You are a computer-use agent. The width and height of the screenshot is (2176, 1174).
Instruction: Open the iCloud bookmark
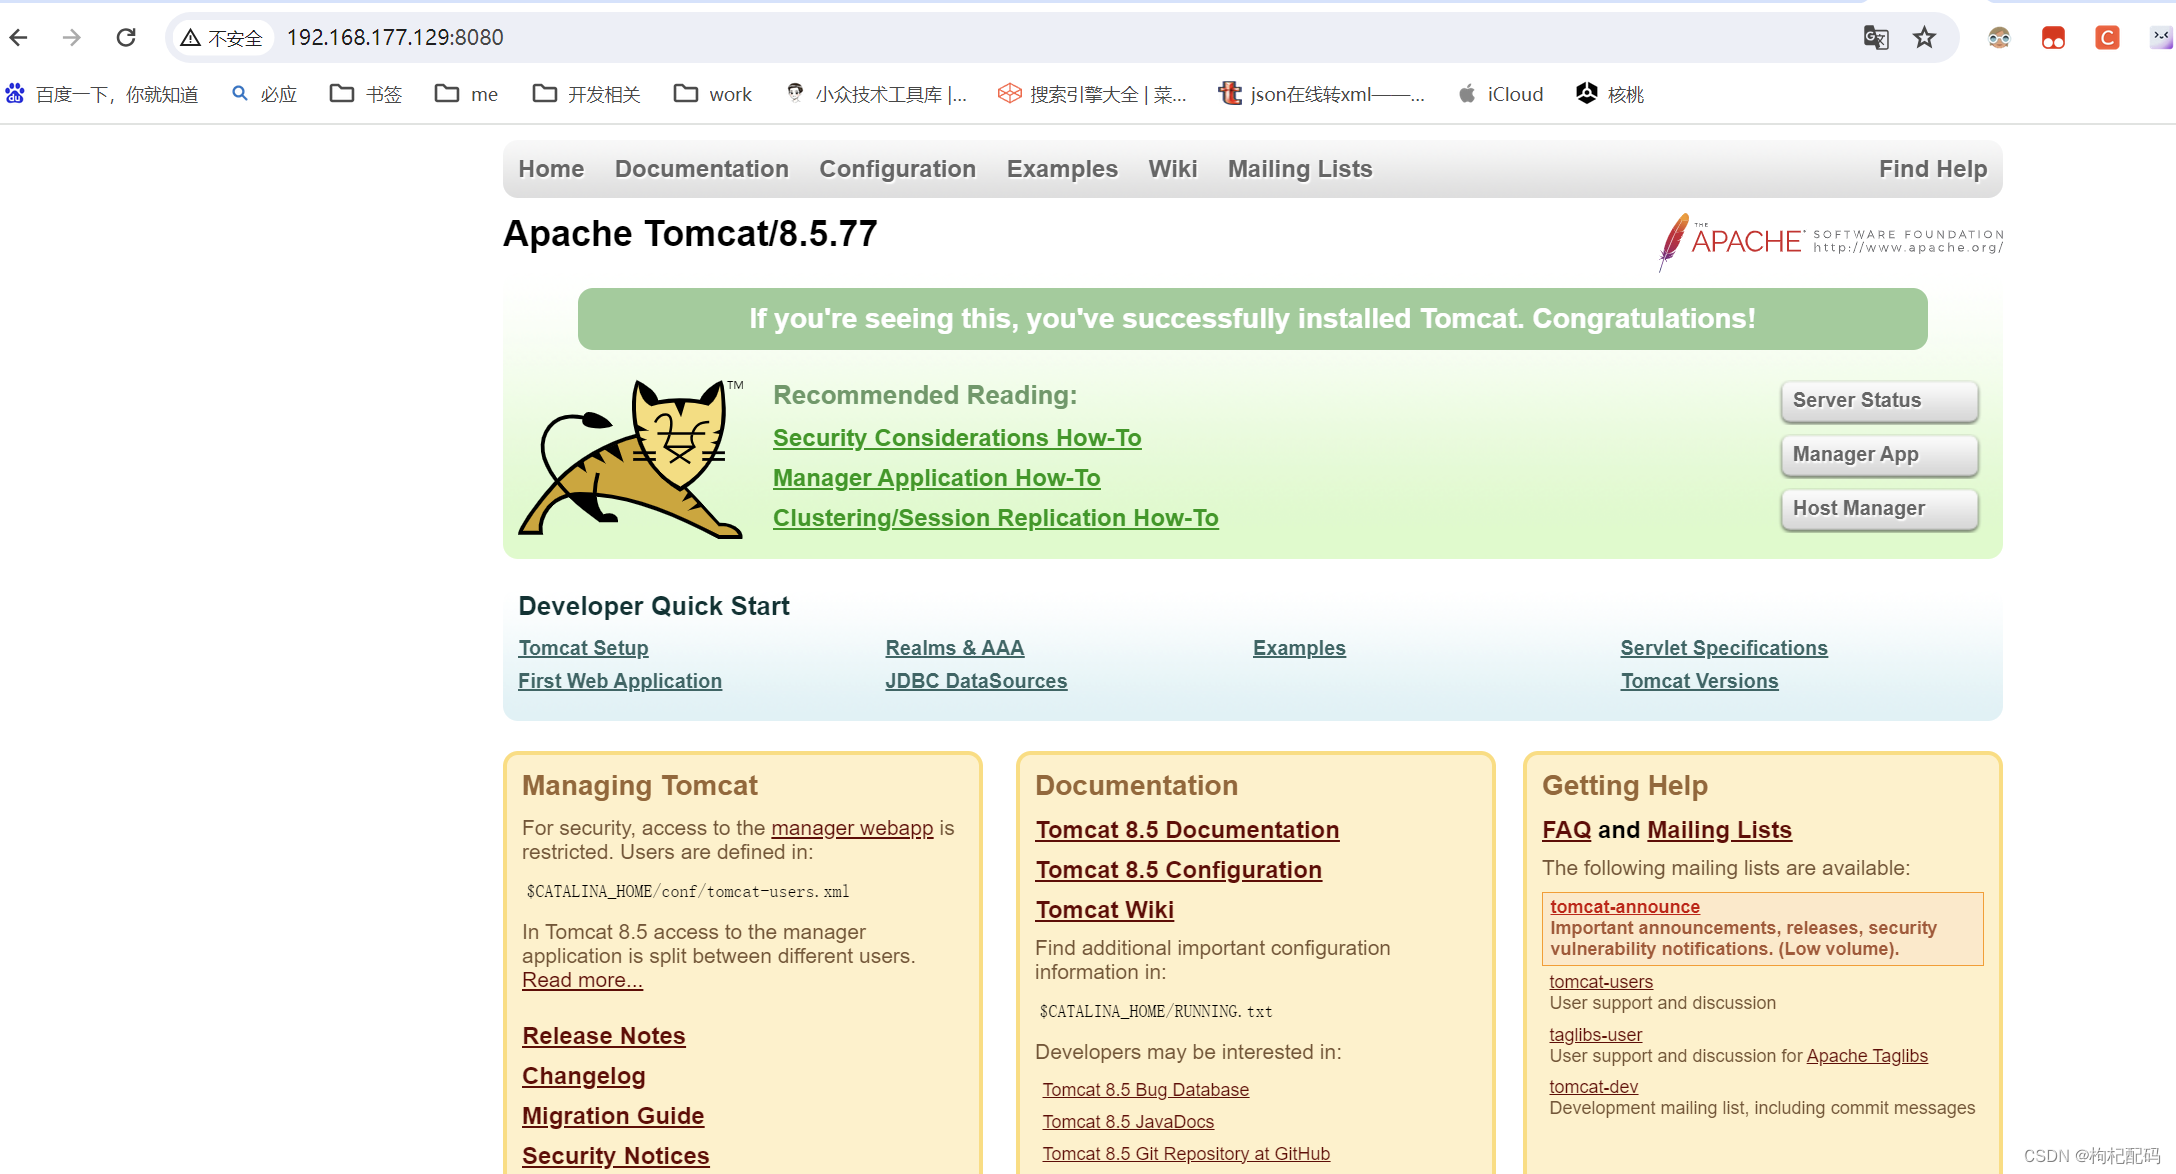(1501, 94)
